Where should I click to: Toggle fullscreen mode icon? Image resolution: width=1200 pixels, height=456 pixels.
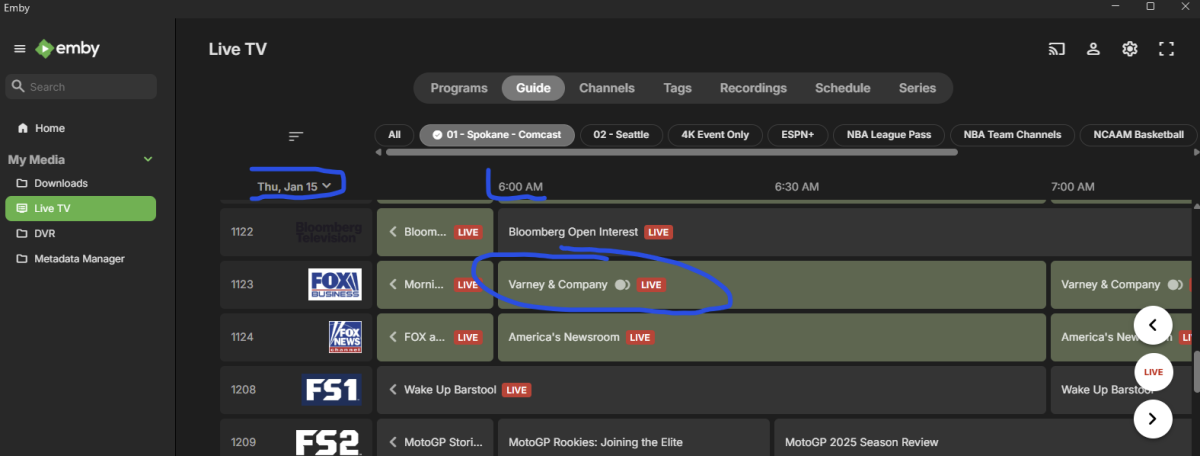(x=1166, y=49)
